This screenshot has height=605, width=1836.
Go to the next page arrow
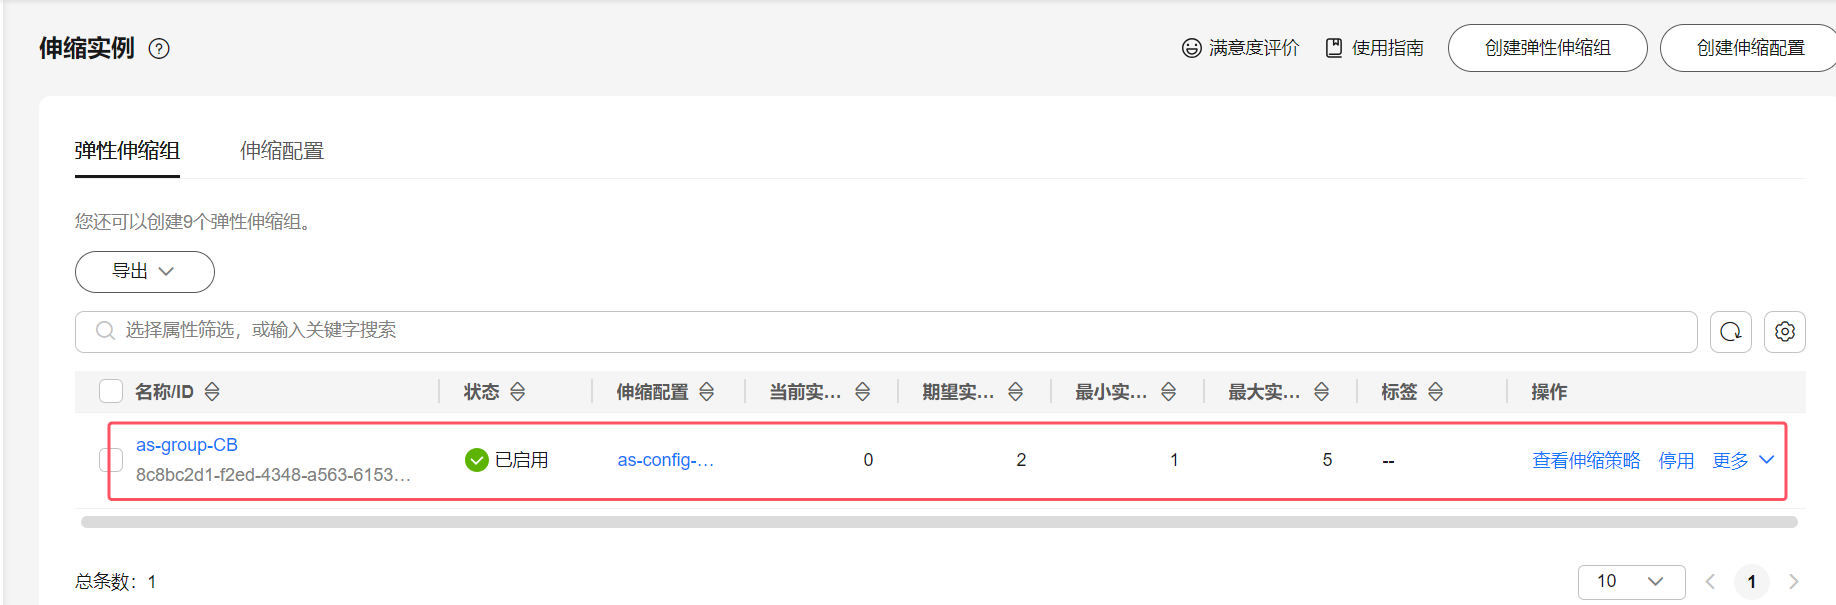(x=1793, y=581)
